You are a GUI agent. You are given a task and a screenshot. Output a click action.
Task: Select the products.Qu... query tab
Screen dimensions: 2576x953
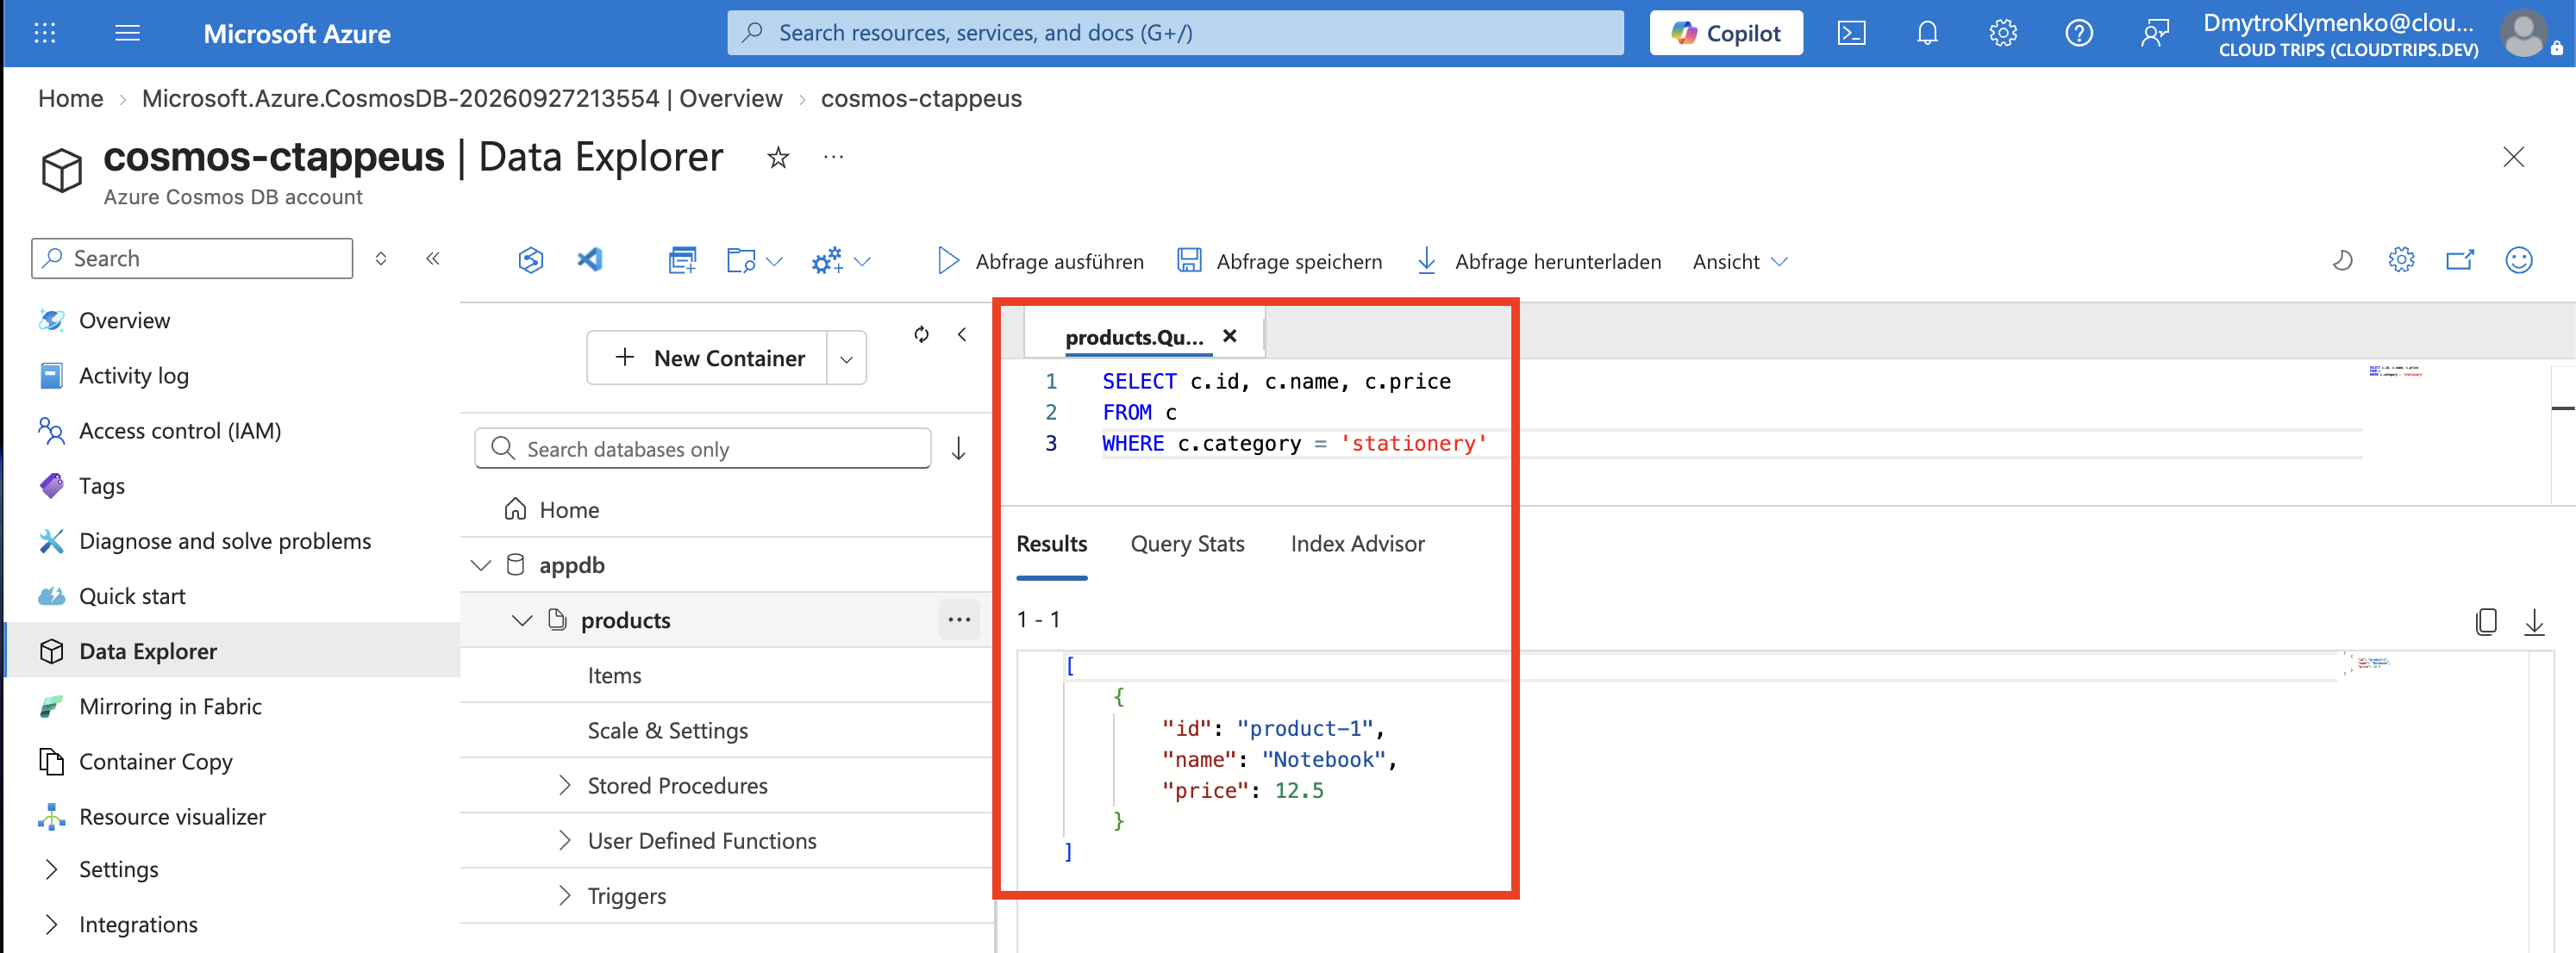[x=1134, y=337]
